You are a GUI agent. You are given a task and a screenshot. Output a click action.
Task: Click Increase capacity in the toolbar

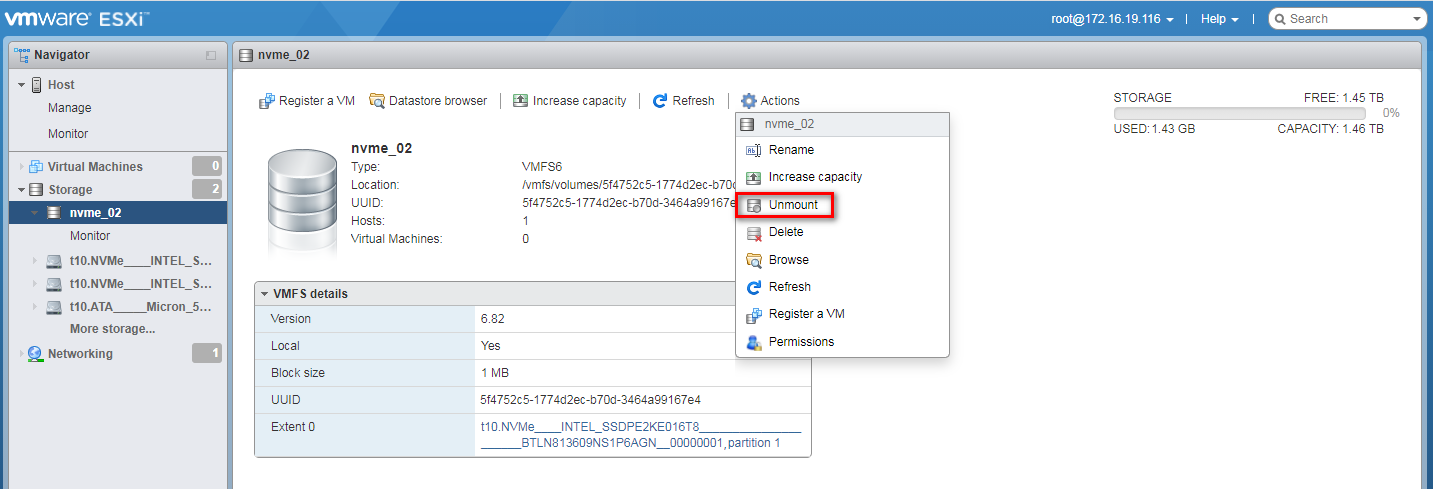[570, 101]
